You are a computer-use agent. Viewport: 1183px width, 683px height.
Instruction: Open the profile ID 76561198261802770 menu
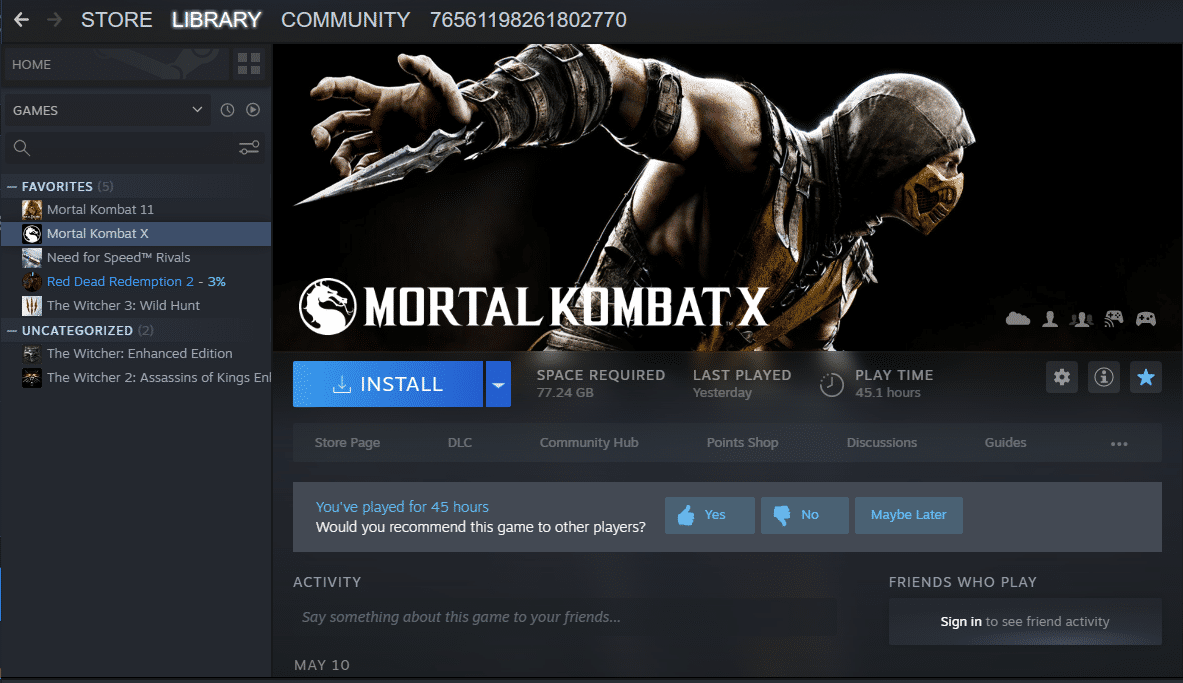point(528,20)
